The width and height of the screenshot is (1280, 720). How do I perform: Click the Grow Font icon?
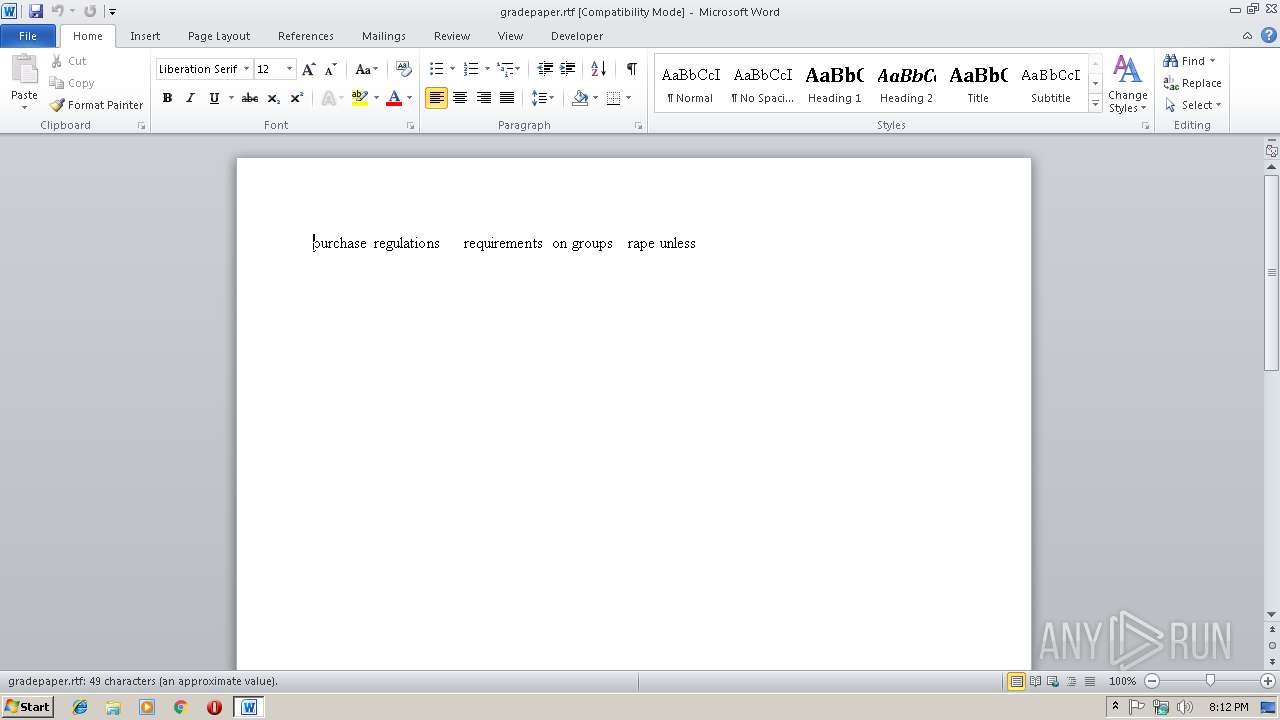click(309, 69)
